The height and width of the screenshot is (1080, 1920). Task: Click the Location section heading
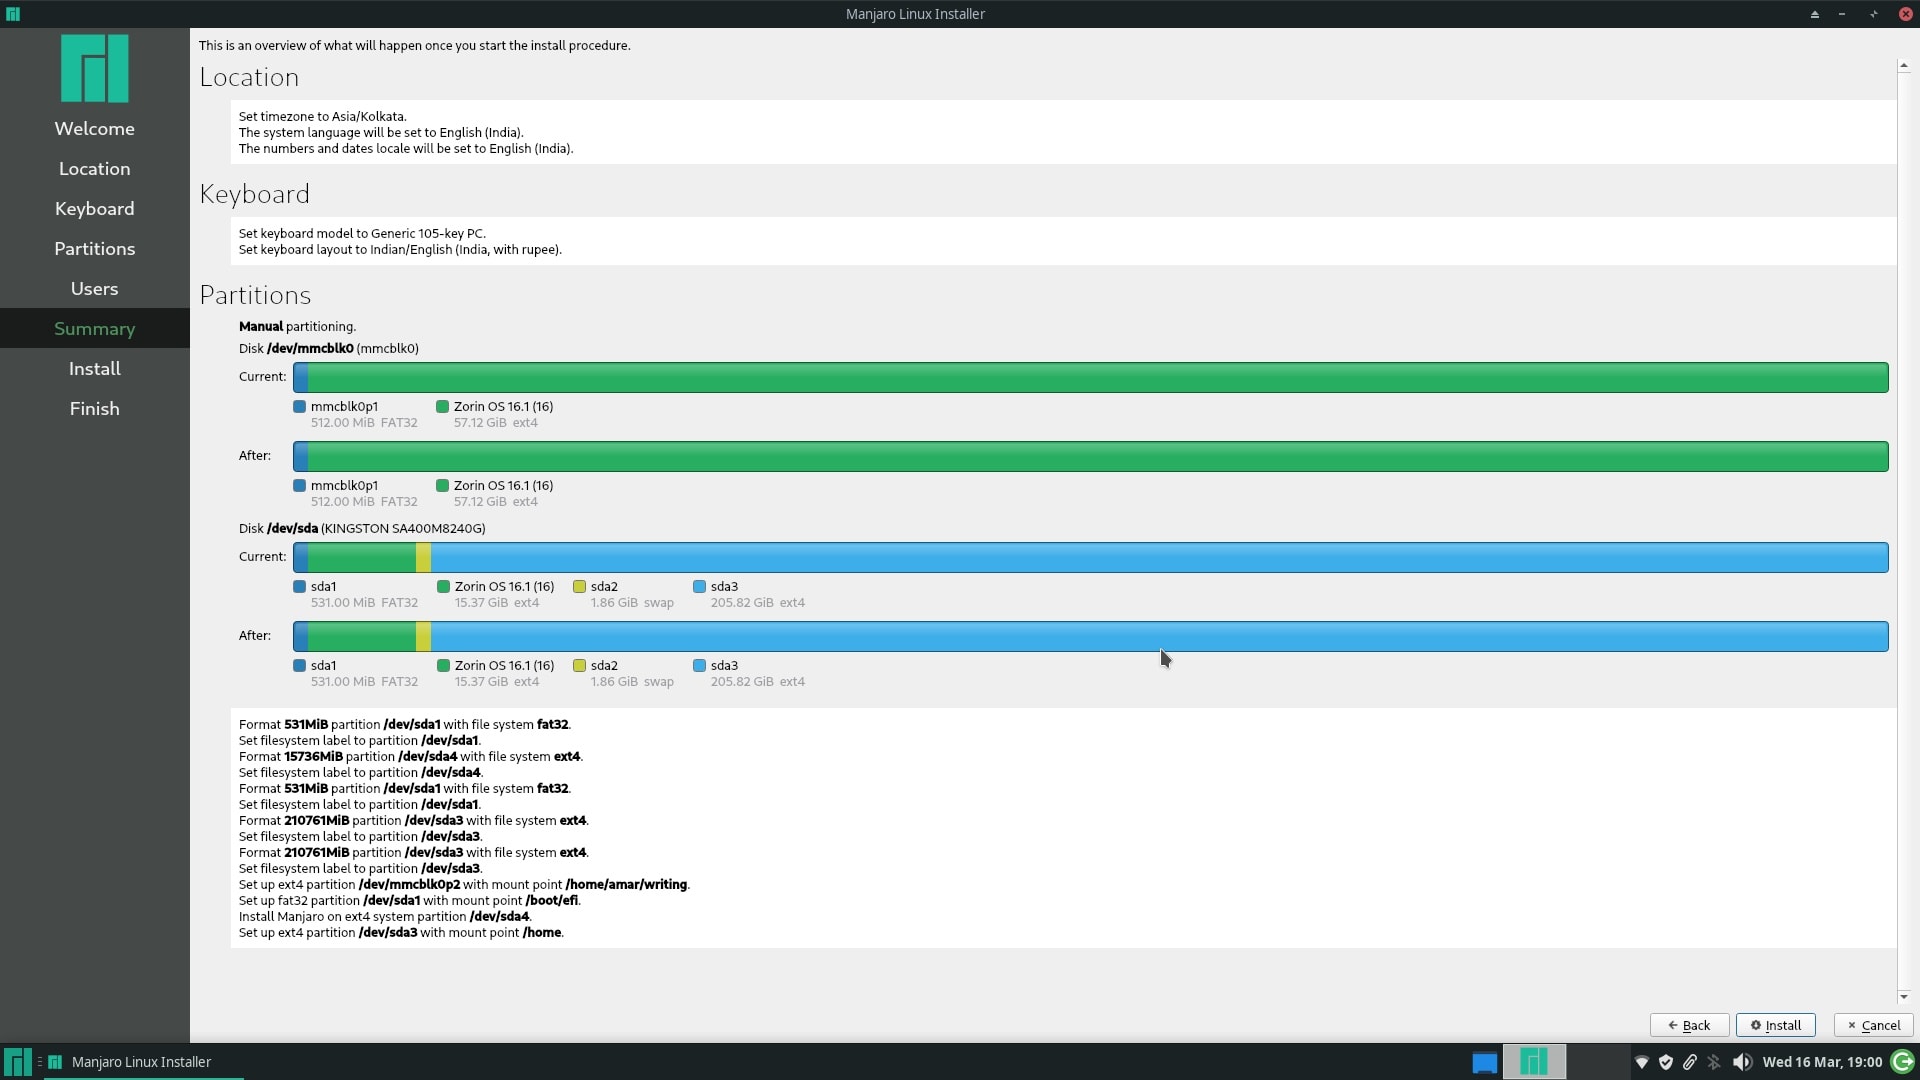tap(249, 77)
